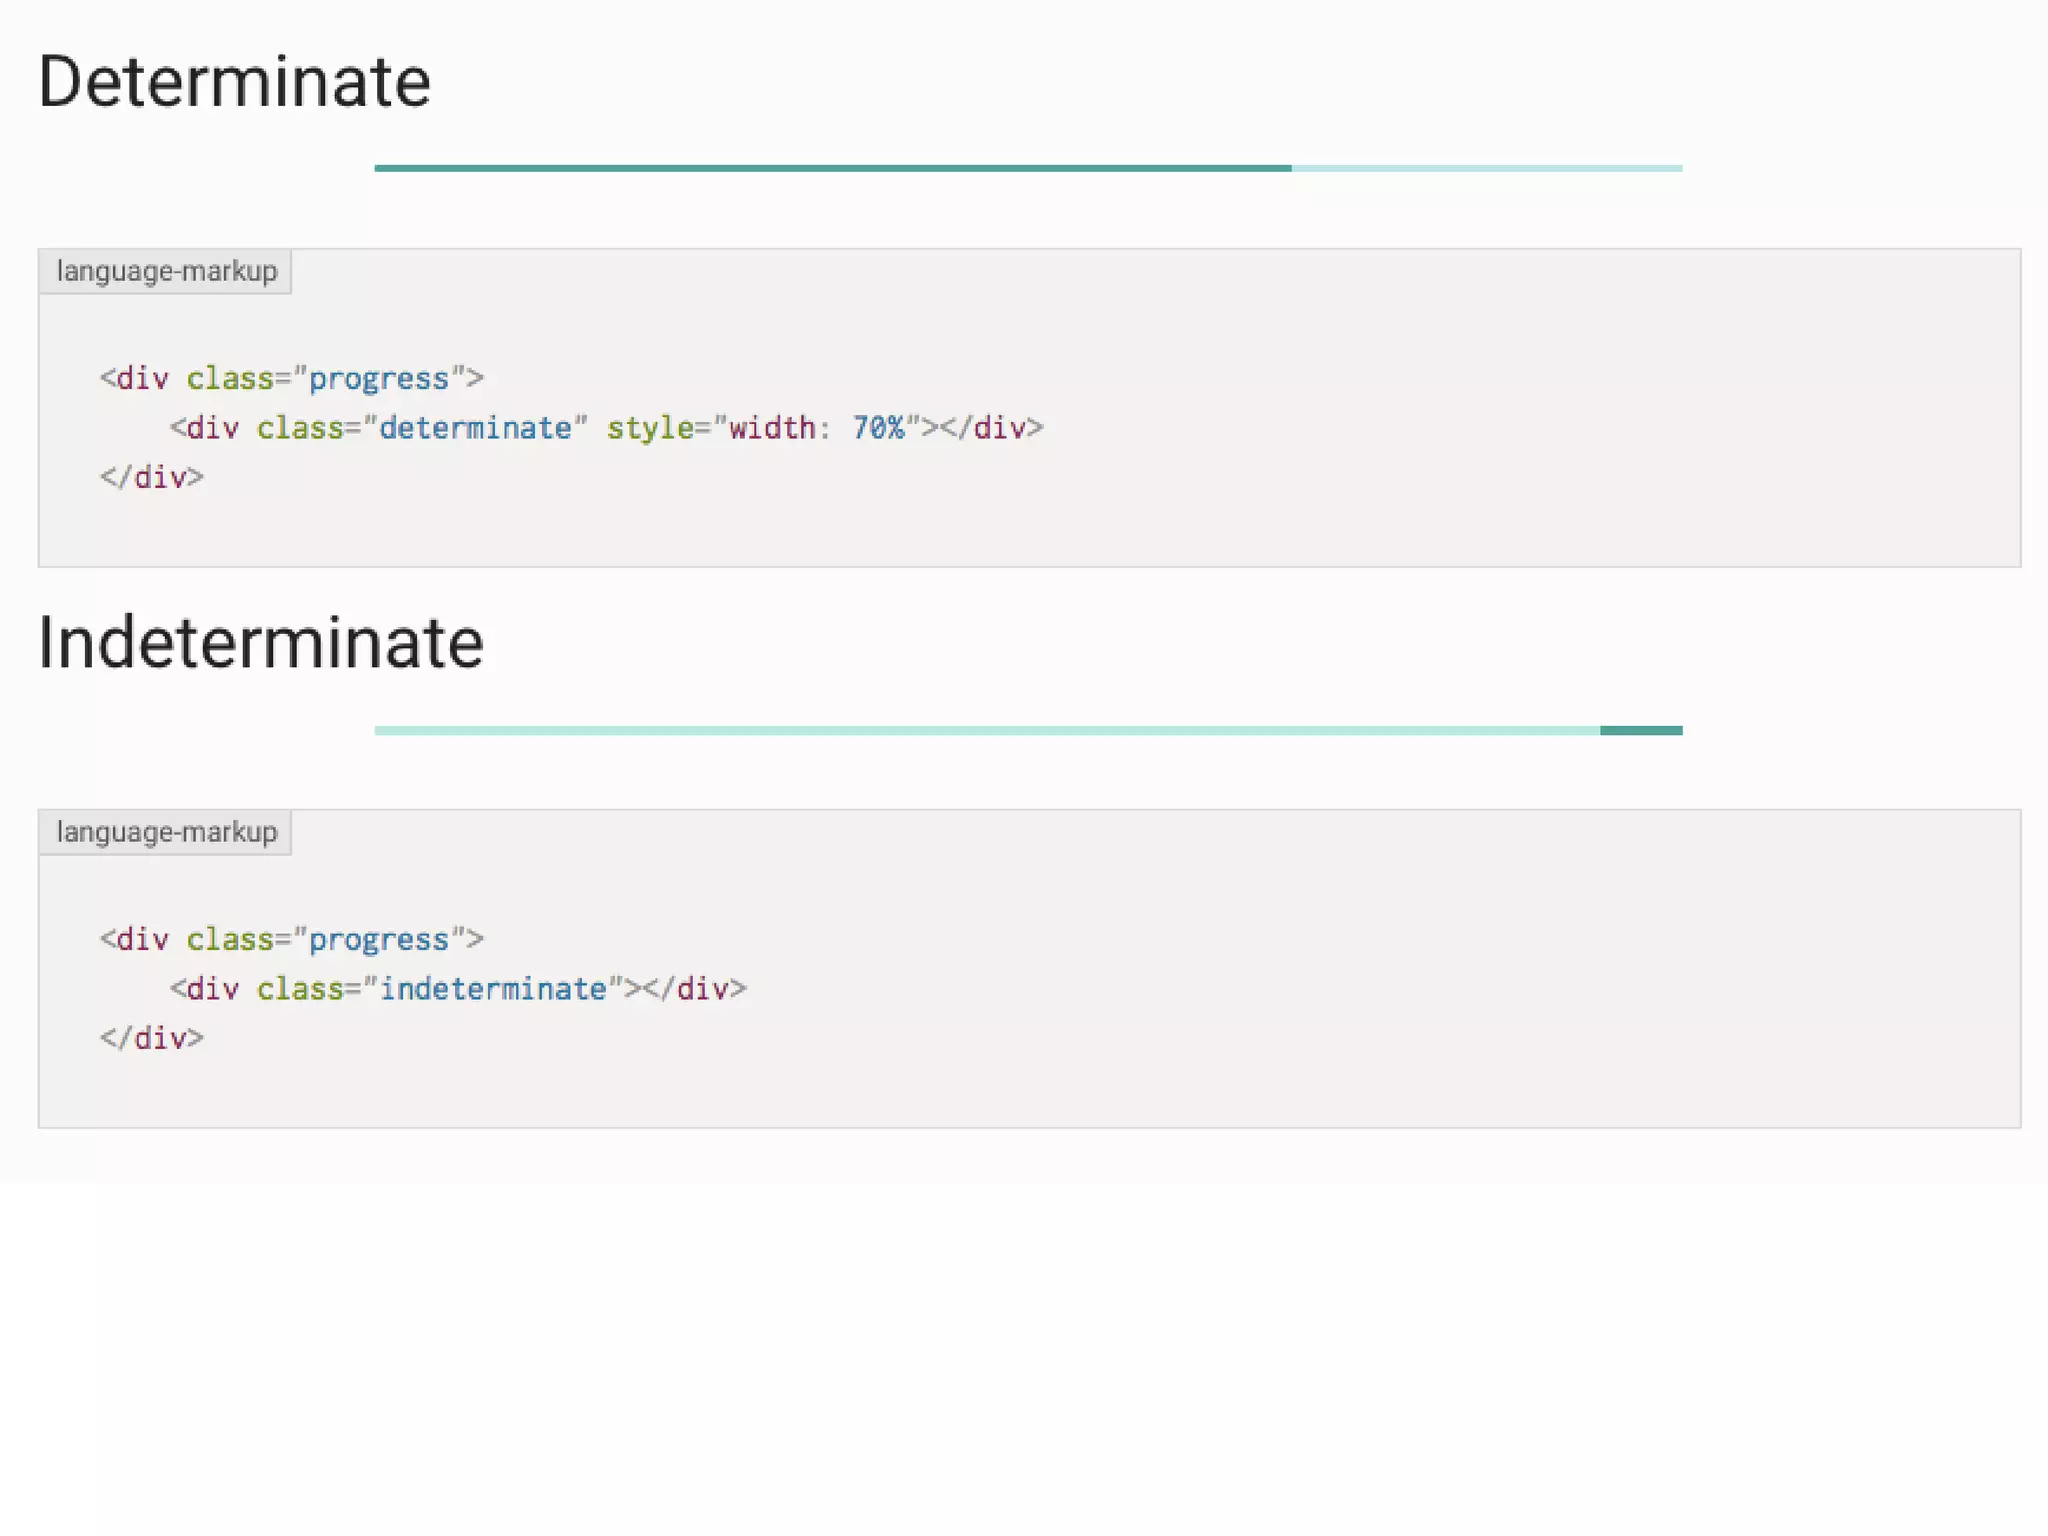Click the style attribute name in code

pyautogui.click(x=650, y=429)
